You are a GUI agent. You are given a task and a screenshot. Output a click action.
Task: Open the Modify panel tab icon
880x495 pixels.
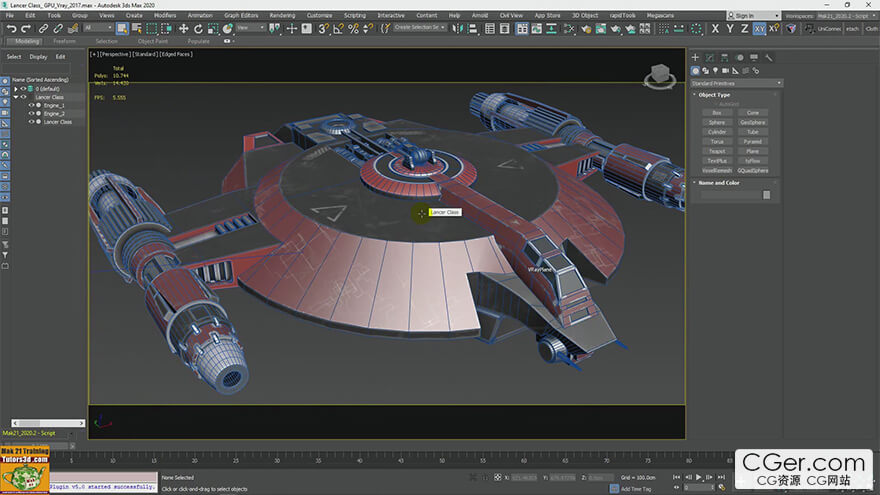pyautogui.click(x=710, y=57)
